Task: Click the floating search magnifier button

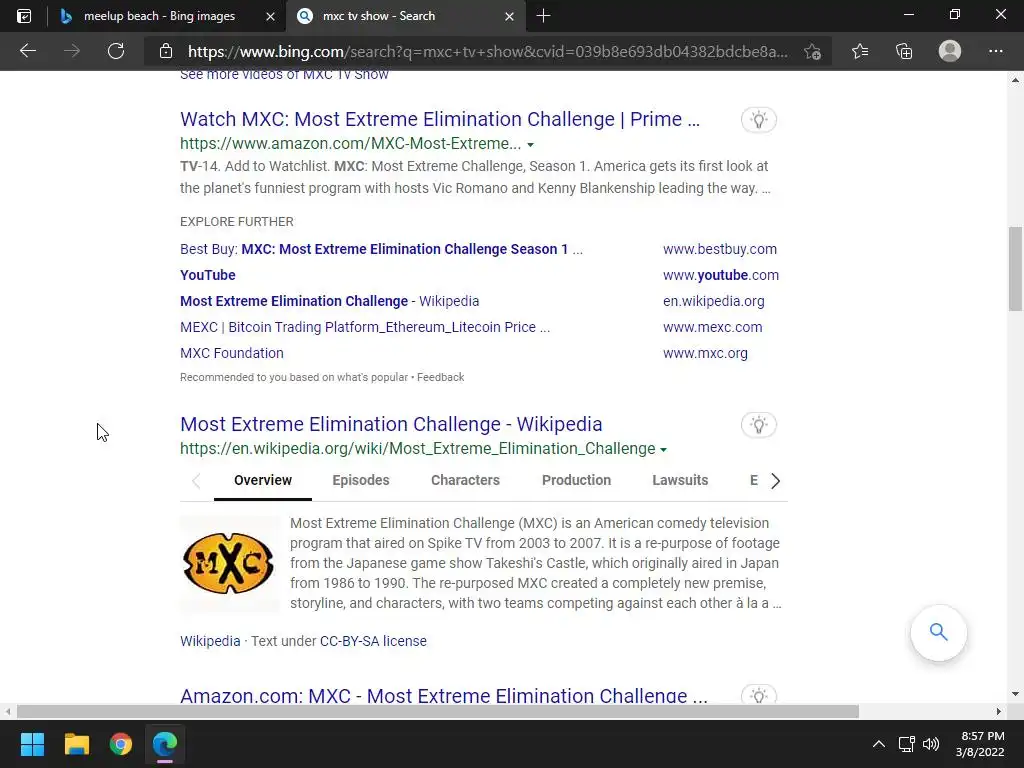Action: coord(938,632)
